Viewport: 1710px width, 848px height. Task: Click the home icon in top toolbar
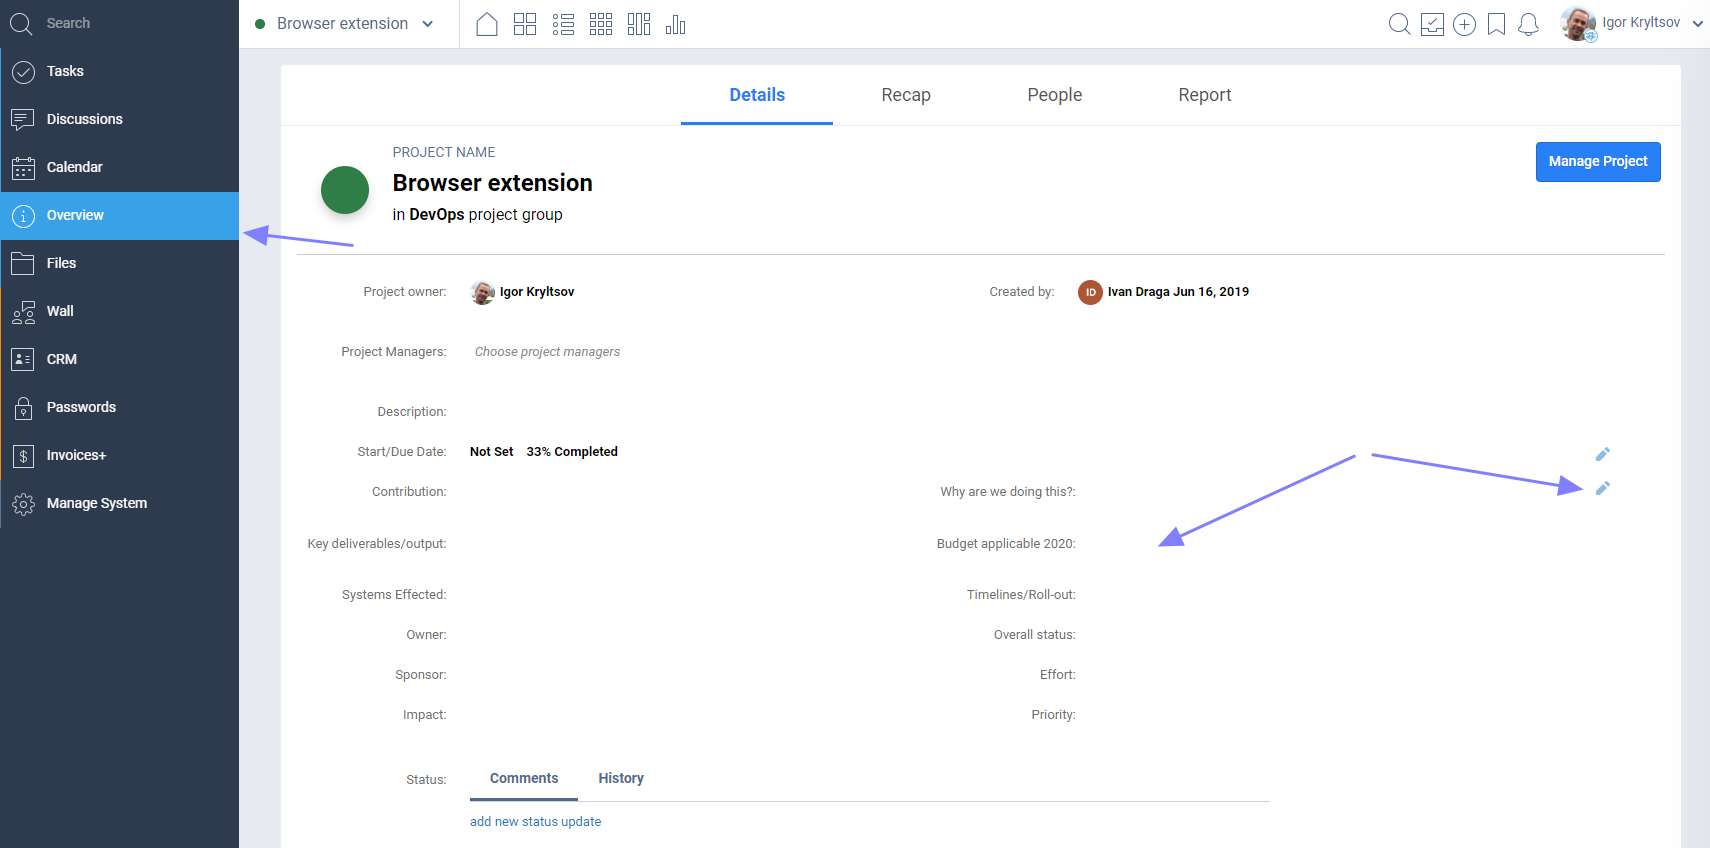pos(487,24)
